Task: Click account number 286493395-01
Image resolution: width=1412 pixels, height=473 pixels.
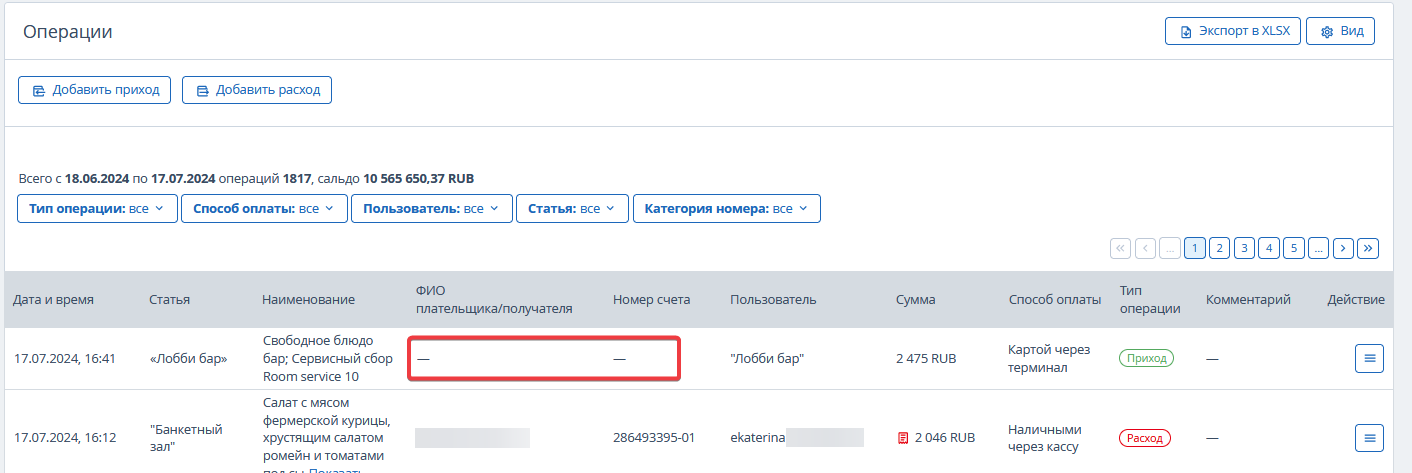Action: pos(654,438)
